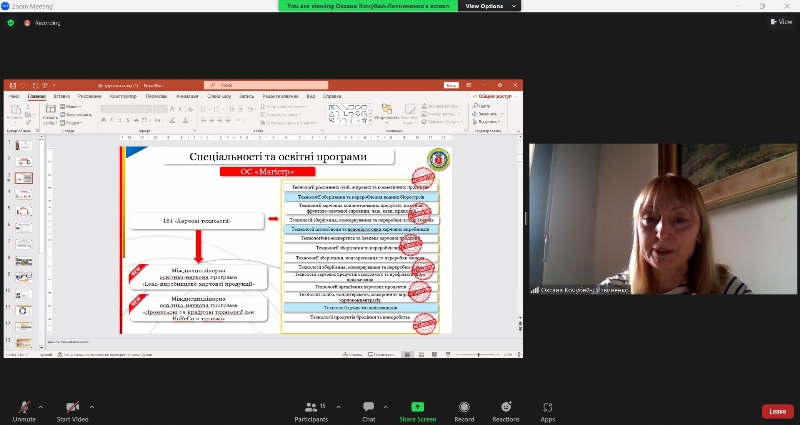Click Заменить replace button
The image size is (800, 425).
[x=488, y=114]
